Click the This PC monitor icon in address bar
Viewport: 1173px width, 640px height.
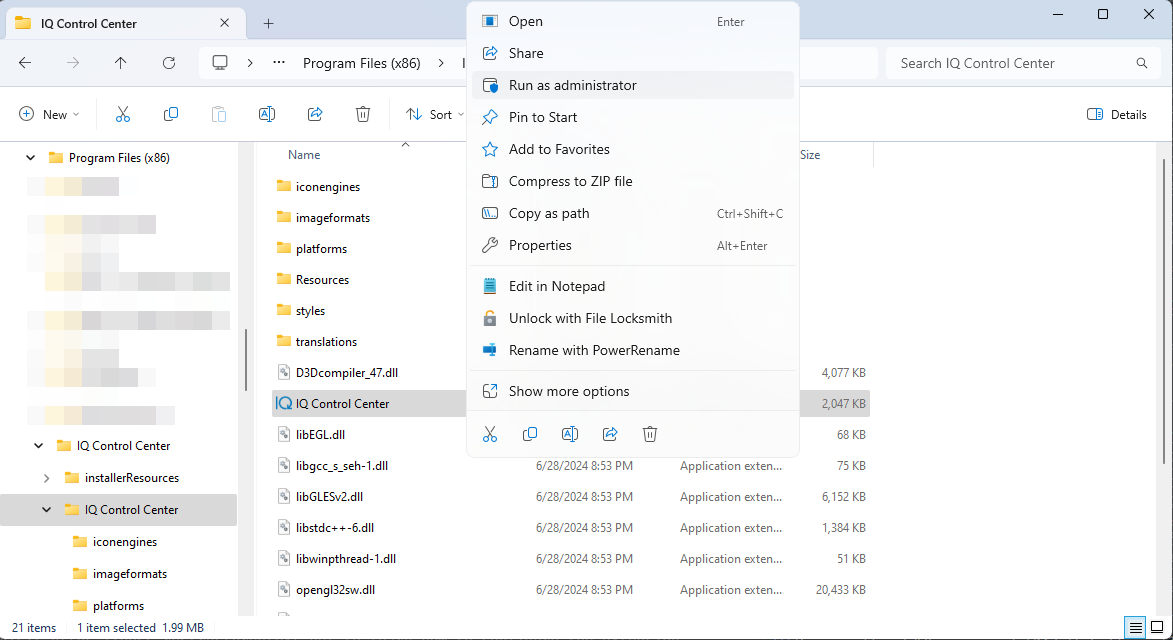click(x=220, y=63)
